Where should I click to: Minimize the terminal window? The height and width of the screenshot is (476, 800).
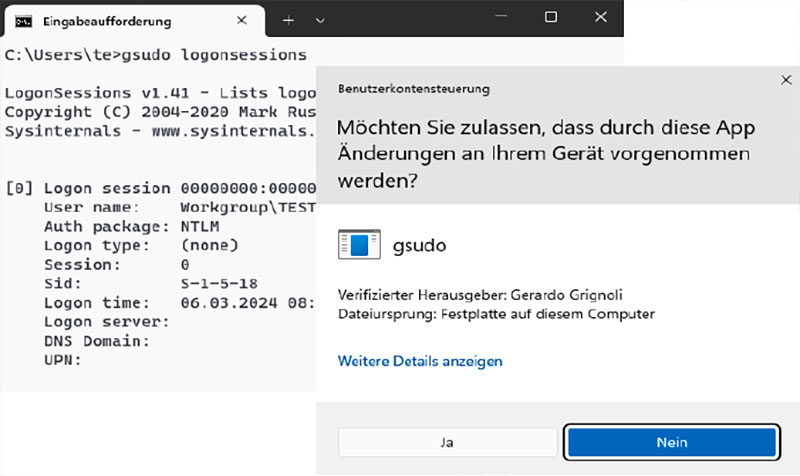501,17
